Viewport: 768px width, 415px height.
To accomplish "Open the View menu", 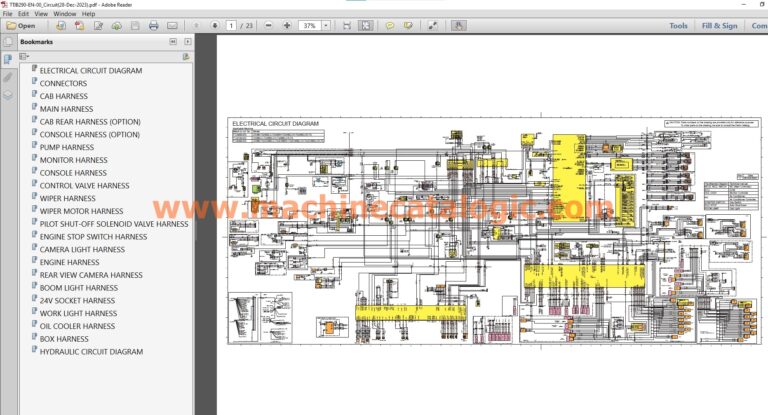I will 41,14.
